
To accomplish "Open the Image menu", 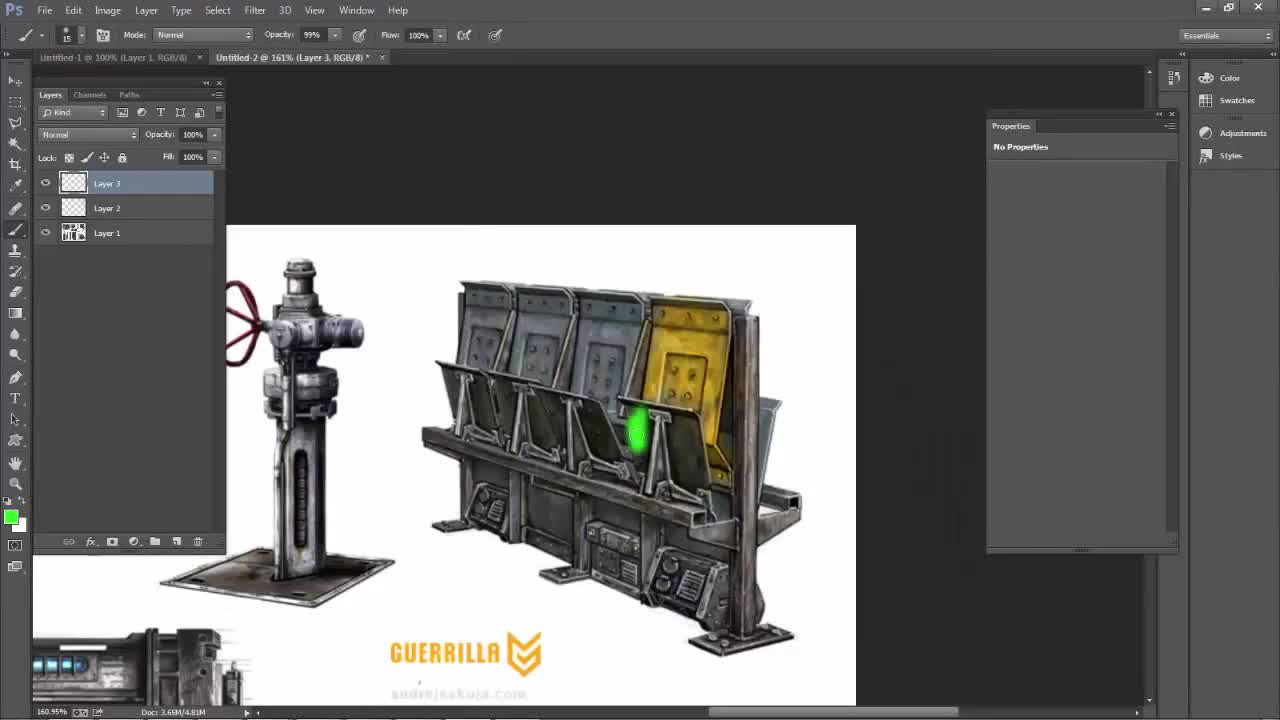I will click(107, 10).
